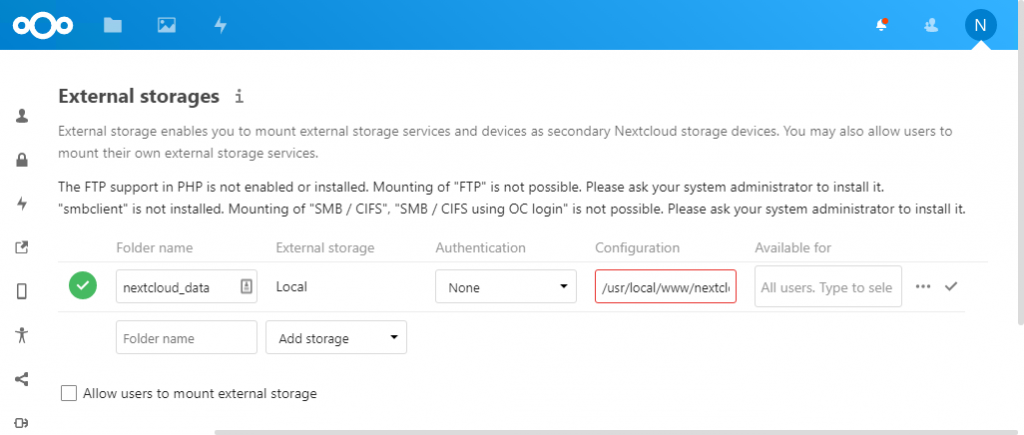Open activity settings sidebar lightning icon
This screenshot has height=435, width=1024.
tap(22, 204)
